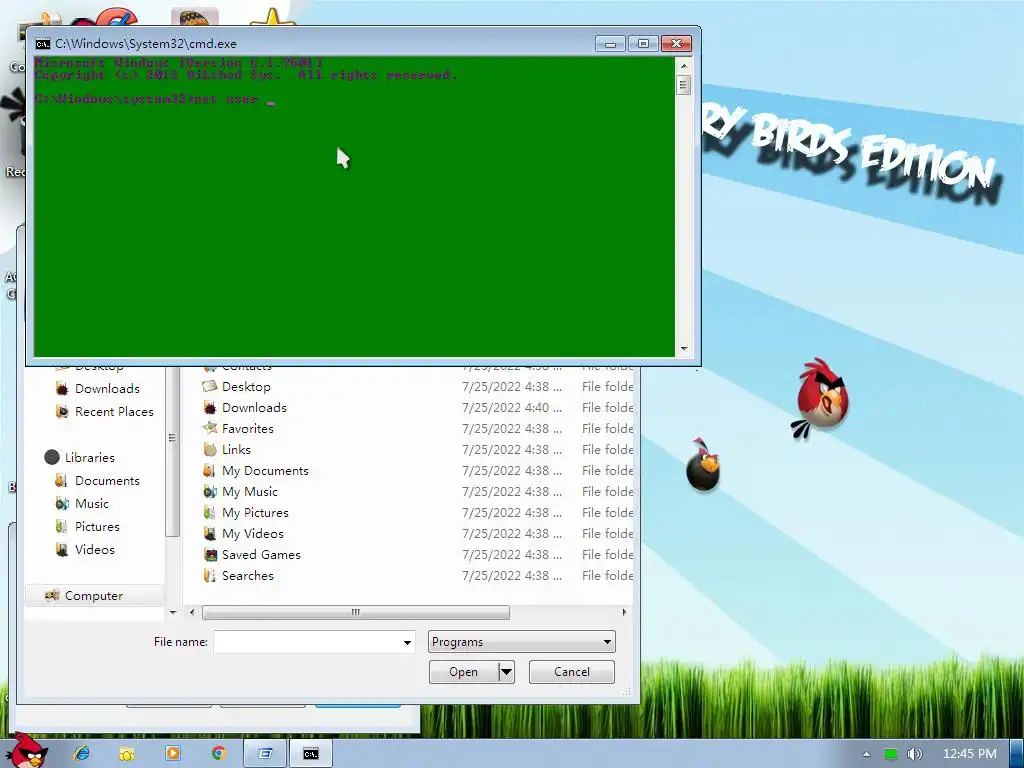Image resolution: width=1024 pixels, height=768 pixels.
Task: Click the Show desktop button
Action: [1017, 754]
